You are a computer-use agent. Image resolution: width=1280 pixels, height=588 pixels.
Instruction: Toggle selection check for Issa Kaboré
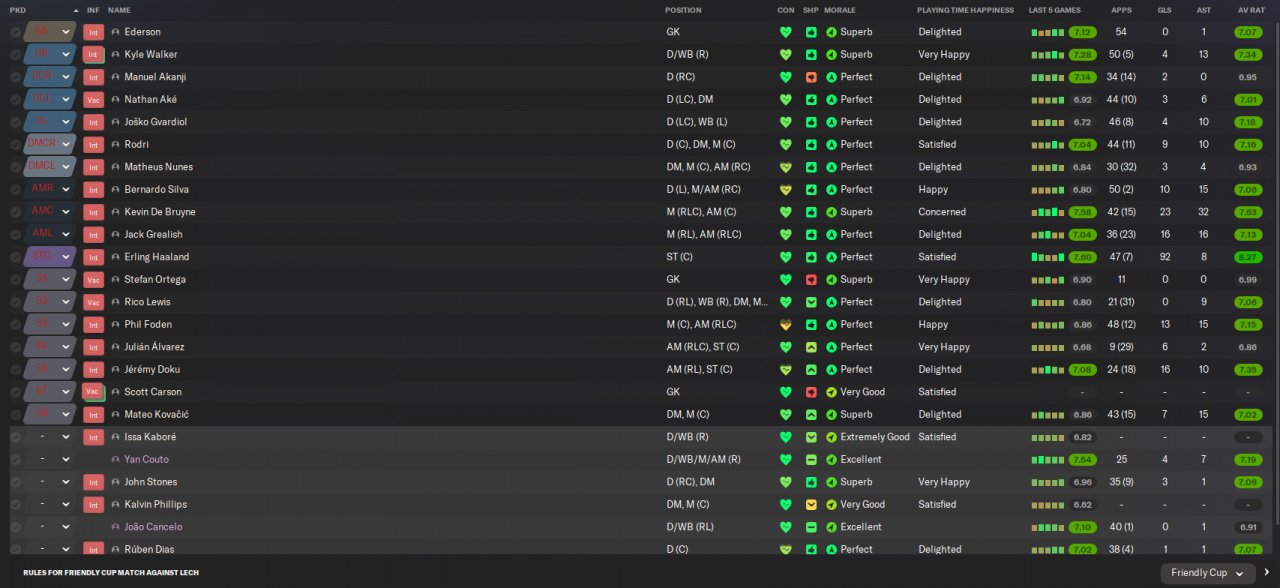[15, 437]
